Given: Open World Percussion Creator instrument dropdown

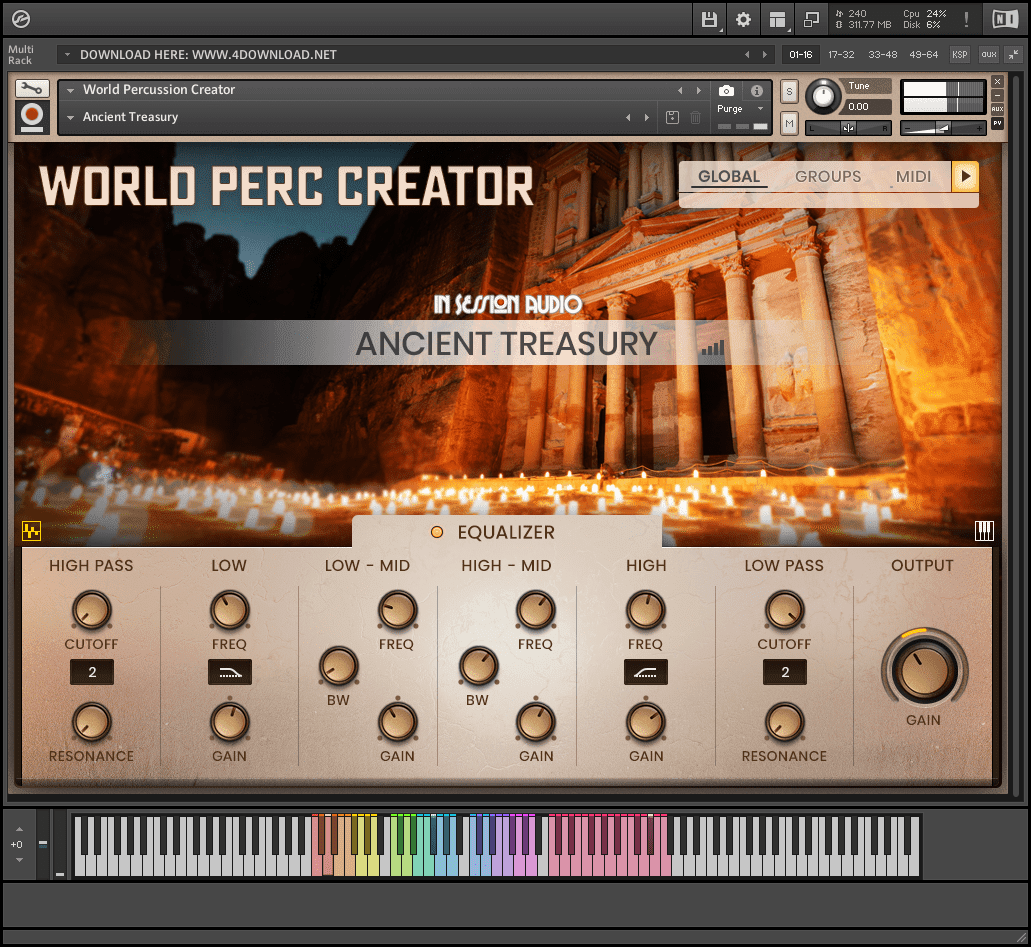Looking at the screenshot, I should pos(70,90).
